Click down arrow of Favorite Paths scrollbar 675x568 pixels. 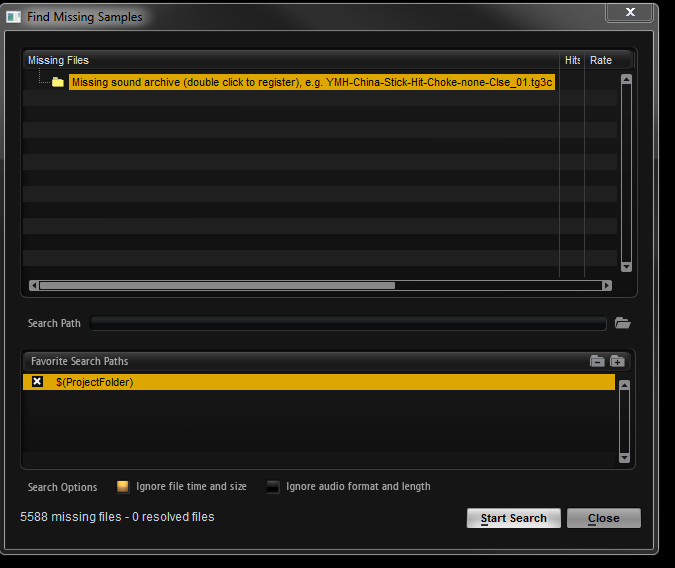(x=624, y=457)
